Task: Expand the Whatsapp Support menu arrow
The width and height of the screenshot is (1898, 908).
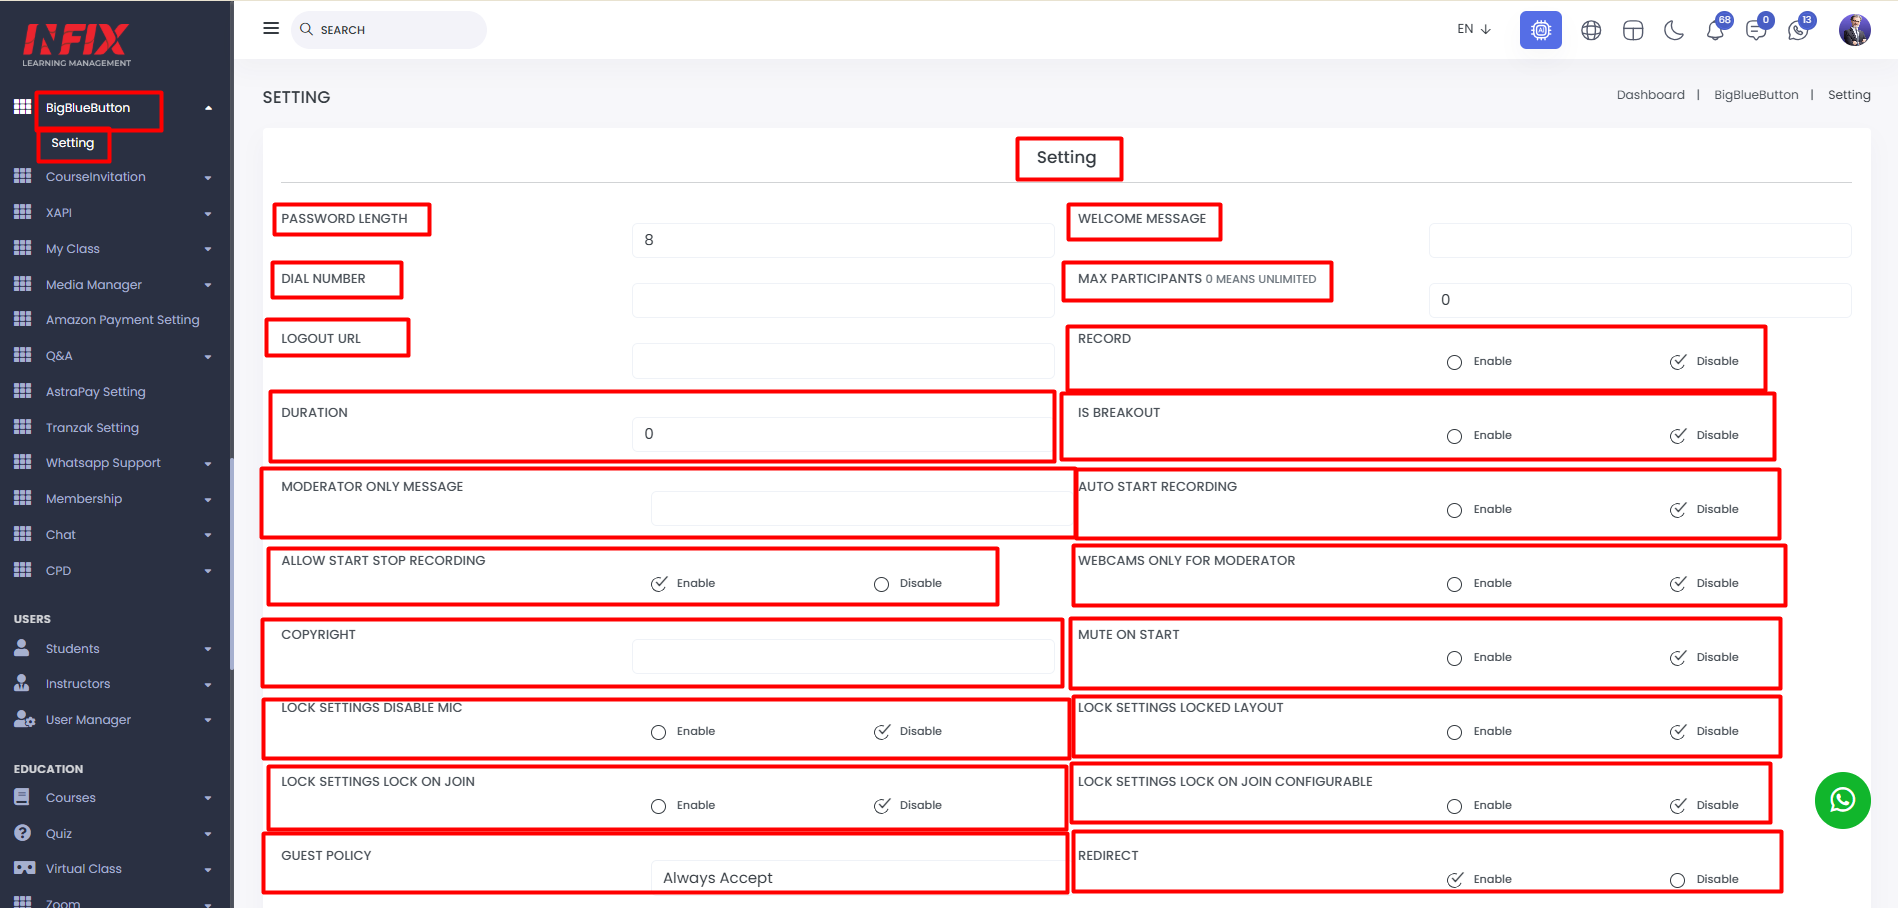Action: click(x=208, y=464)
